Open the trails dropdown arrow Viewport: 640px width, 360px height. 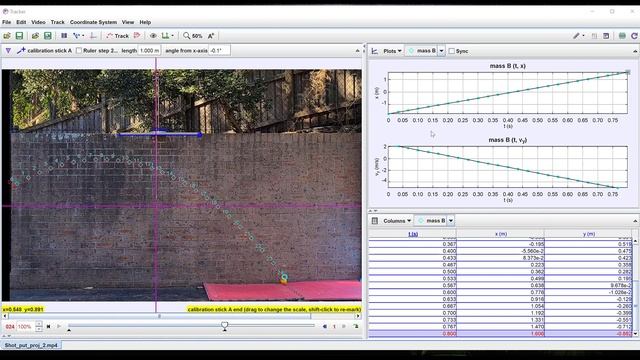pyautogui.click(x=172, y=36)
